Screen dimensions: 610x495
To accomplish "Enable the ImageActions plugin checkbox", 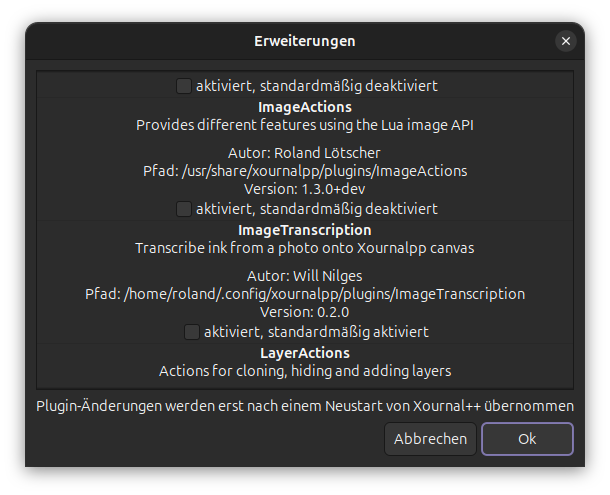I will pos(184,209).
